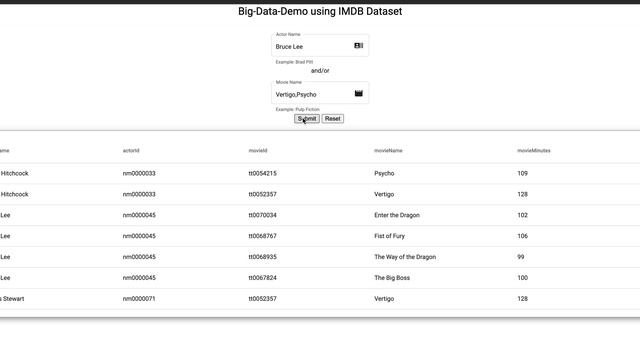Click the 109 minutes cell
640x360 pixels.
[522, 173]
